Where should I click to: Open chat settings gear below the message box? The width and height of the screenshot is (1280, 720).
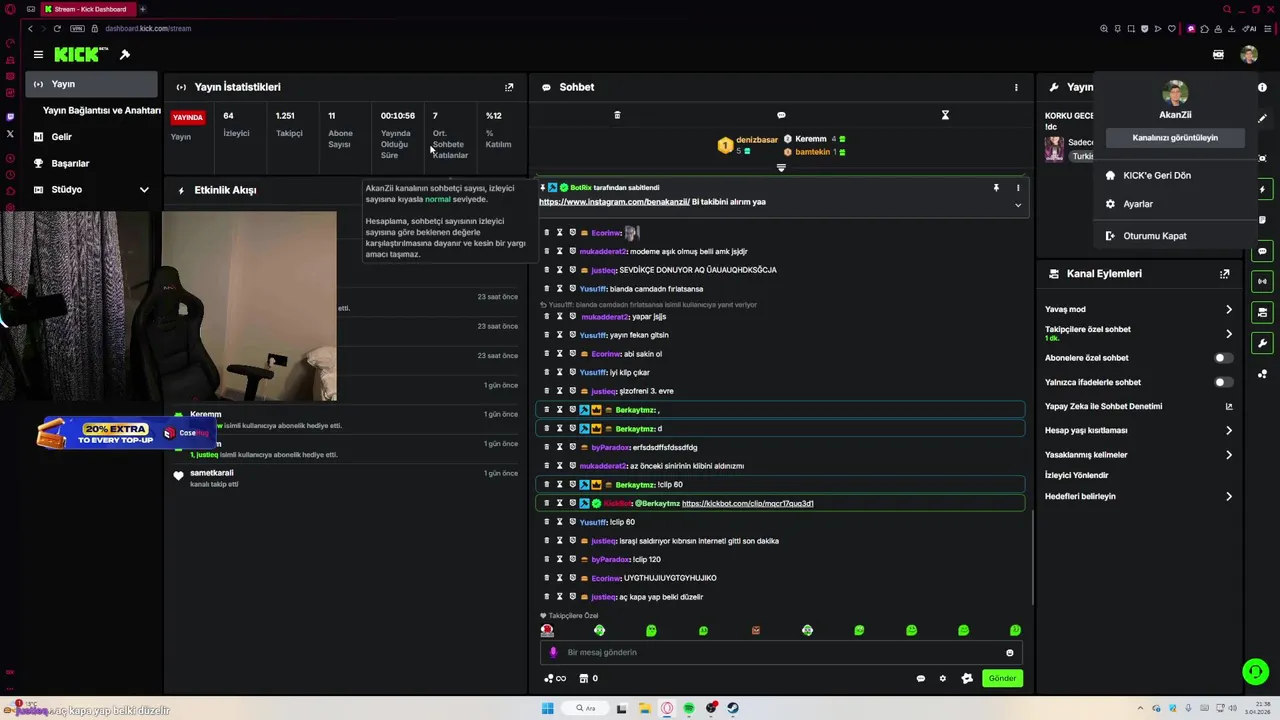(x=942, y=678)
